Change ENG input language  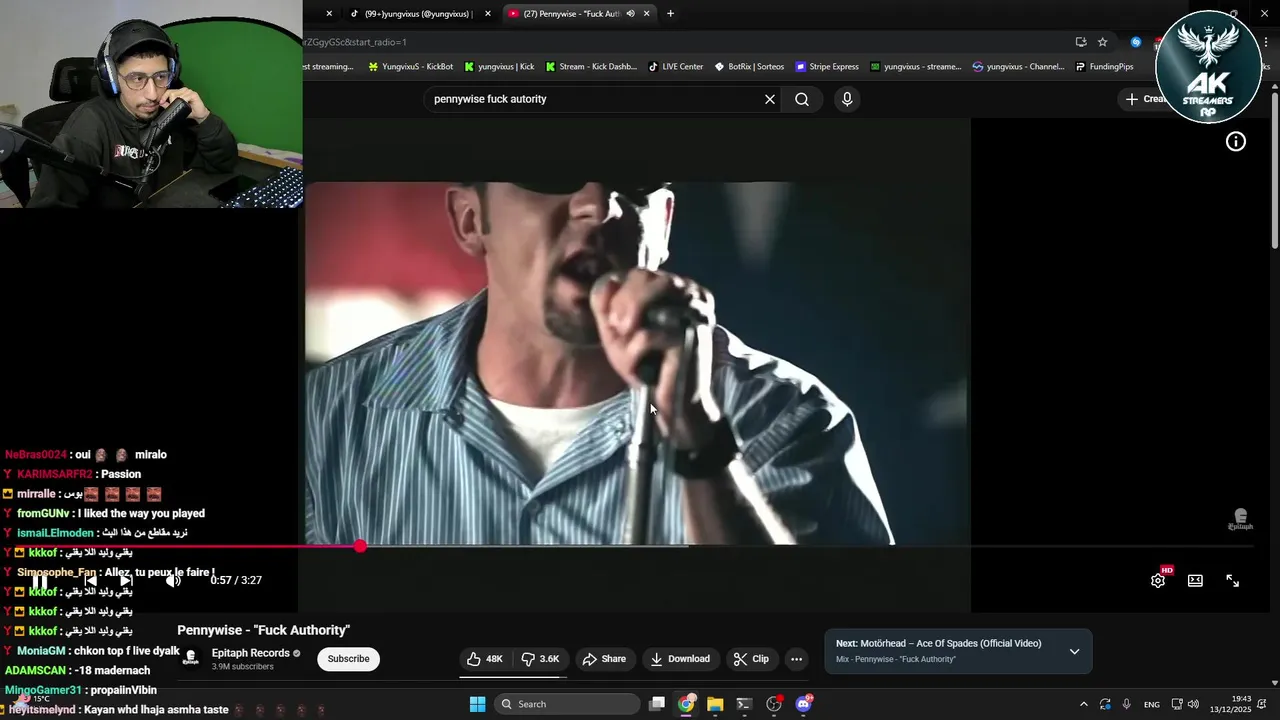click(1152, 704)
